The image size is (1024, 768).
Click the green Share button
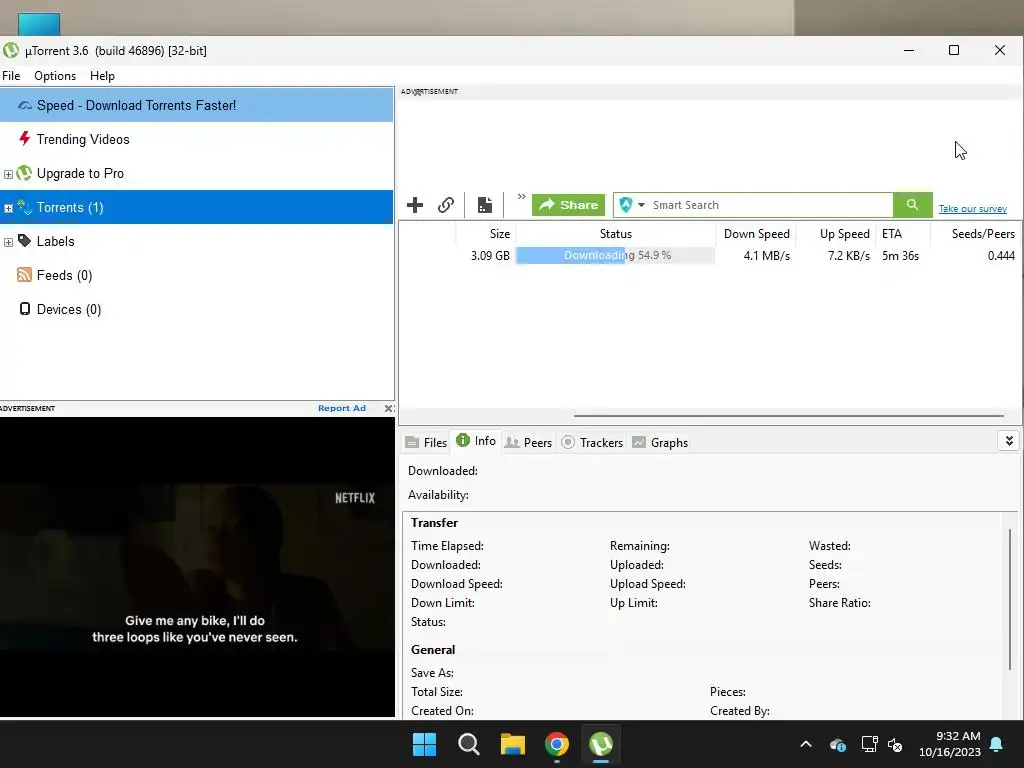click(x=568, y=205)
